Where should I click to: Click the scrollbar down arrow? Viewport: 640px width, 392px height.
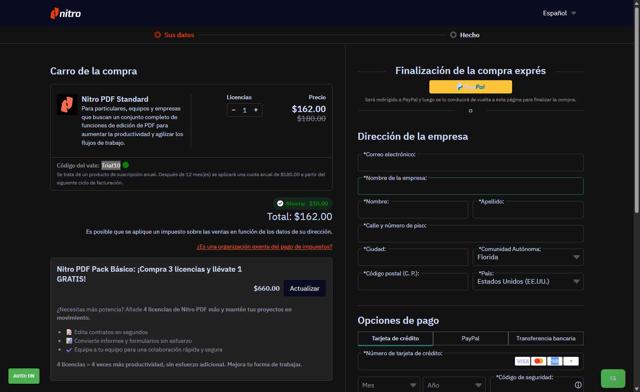pyautogui.click(x=637, y=389)
